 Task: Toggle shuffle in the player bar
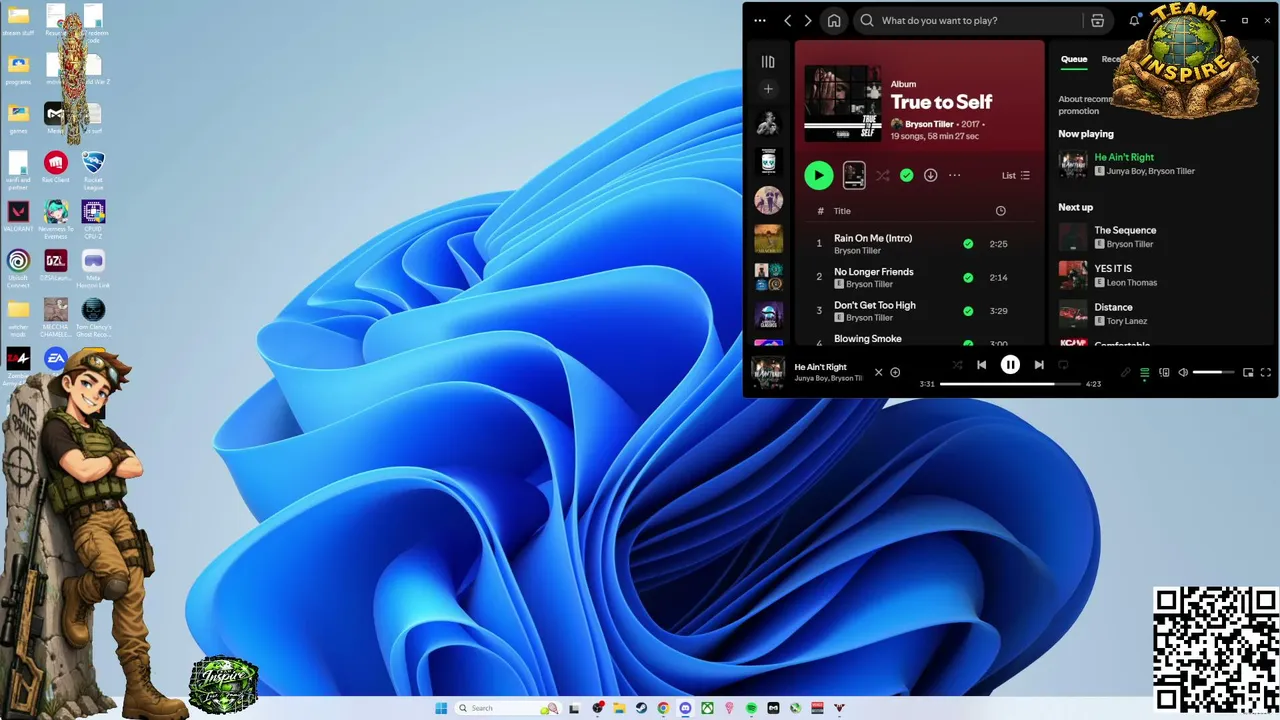click(957, 365)
